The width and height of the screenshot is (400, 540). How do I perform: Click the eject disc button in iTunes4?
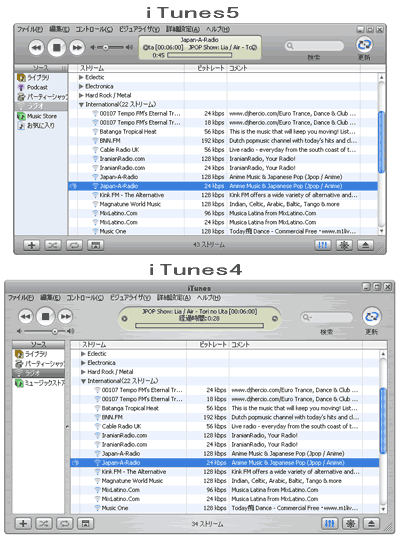(x=371, y=524)
